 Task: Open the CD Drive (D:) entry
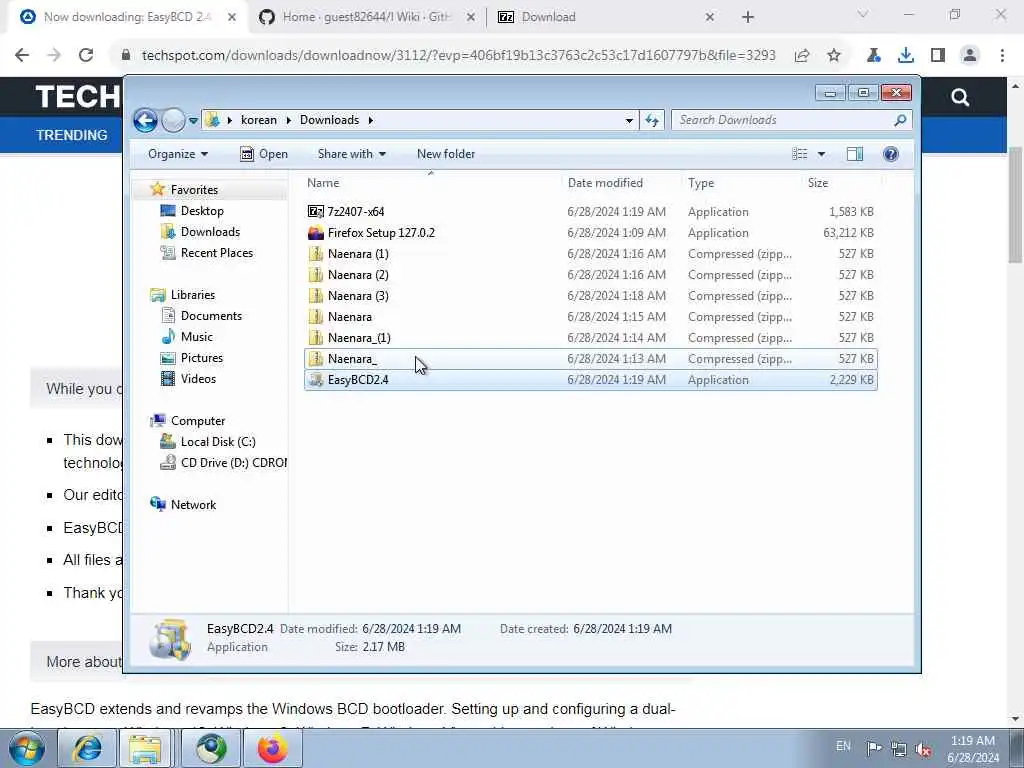223,463
